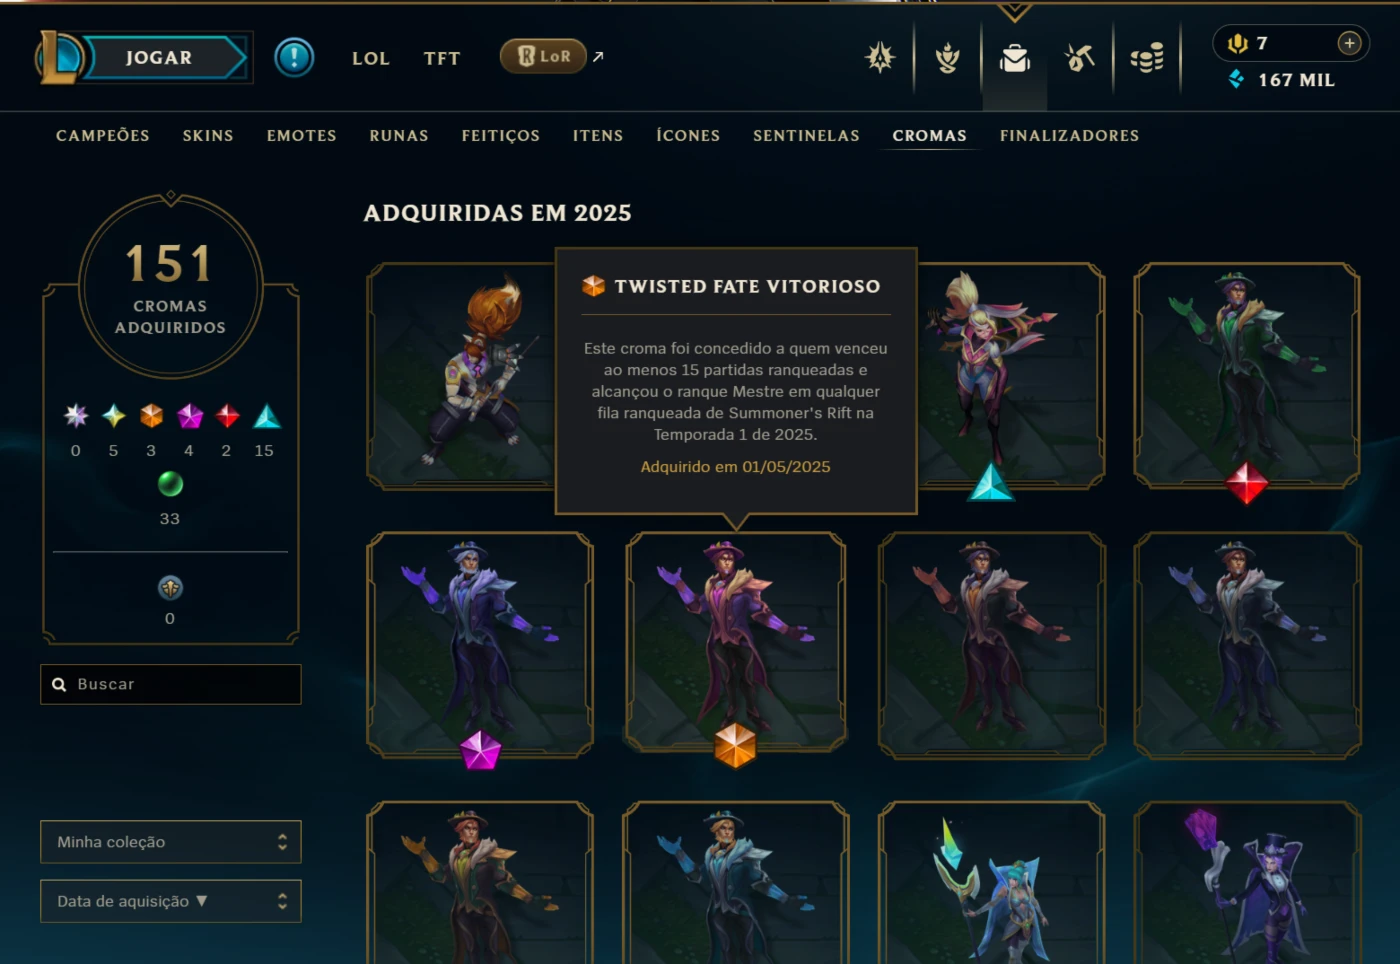Viewport: 1400px width, 964px height.
Task: Switch to the Skins tab
Action: [x=208, y=135]
